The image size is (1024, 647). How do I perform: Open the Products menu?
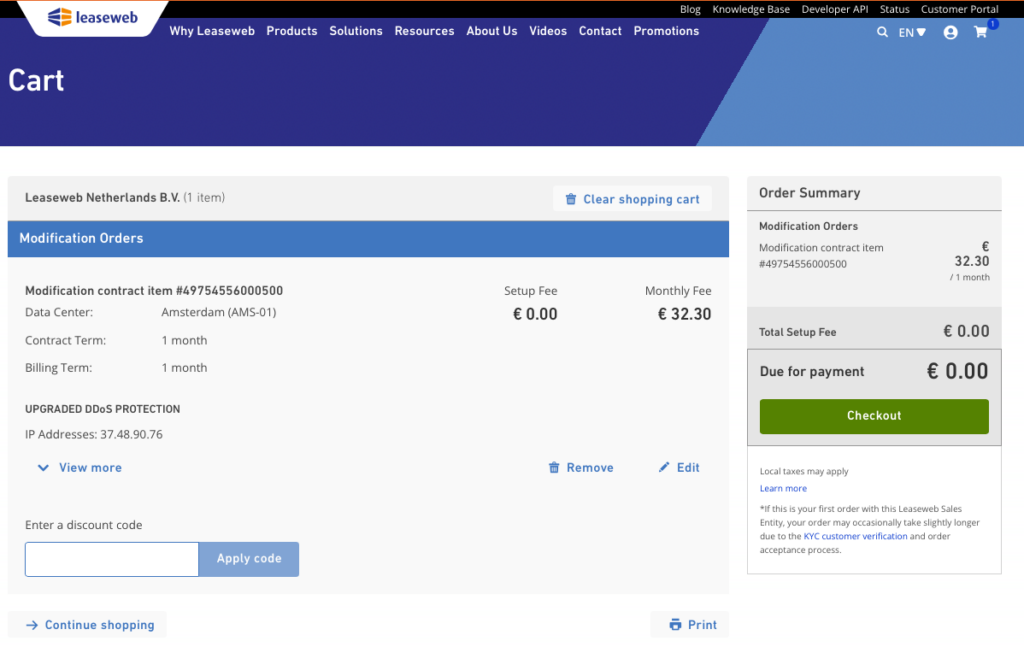tap(292, 31)
